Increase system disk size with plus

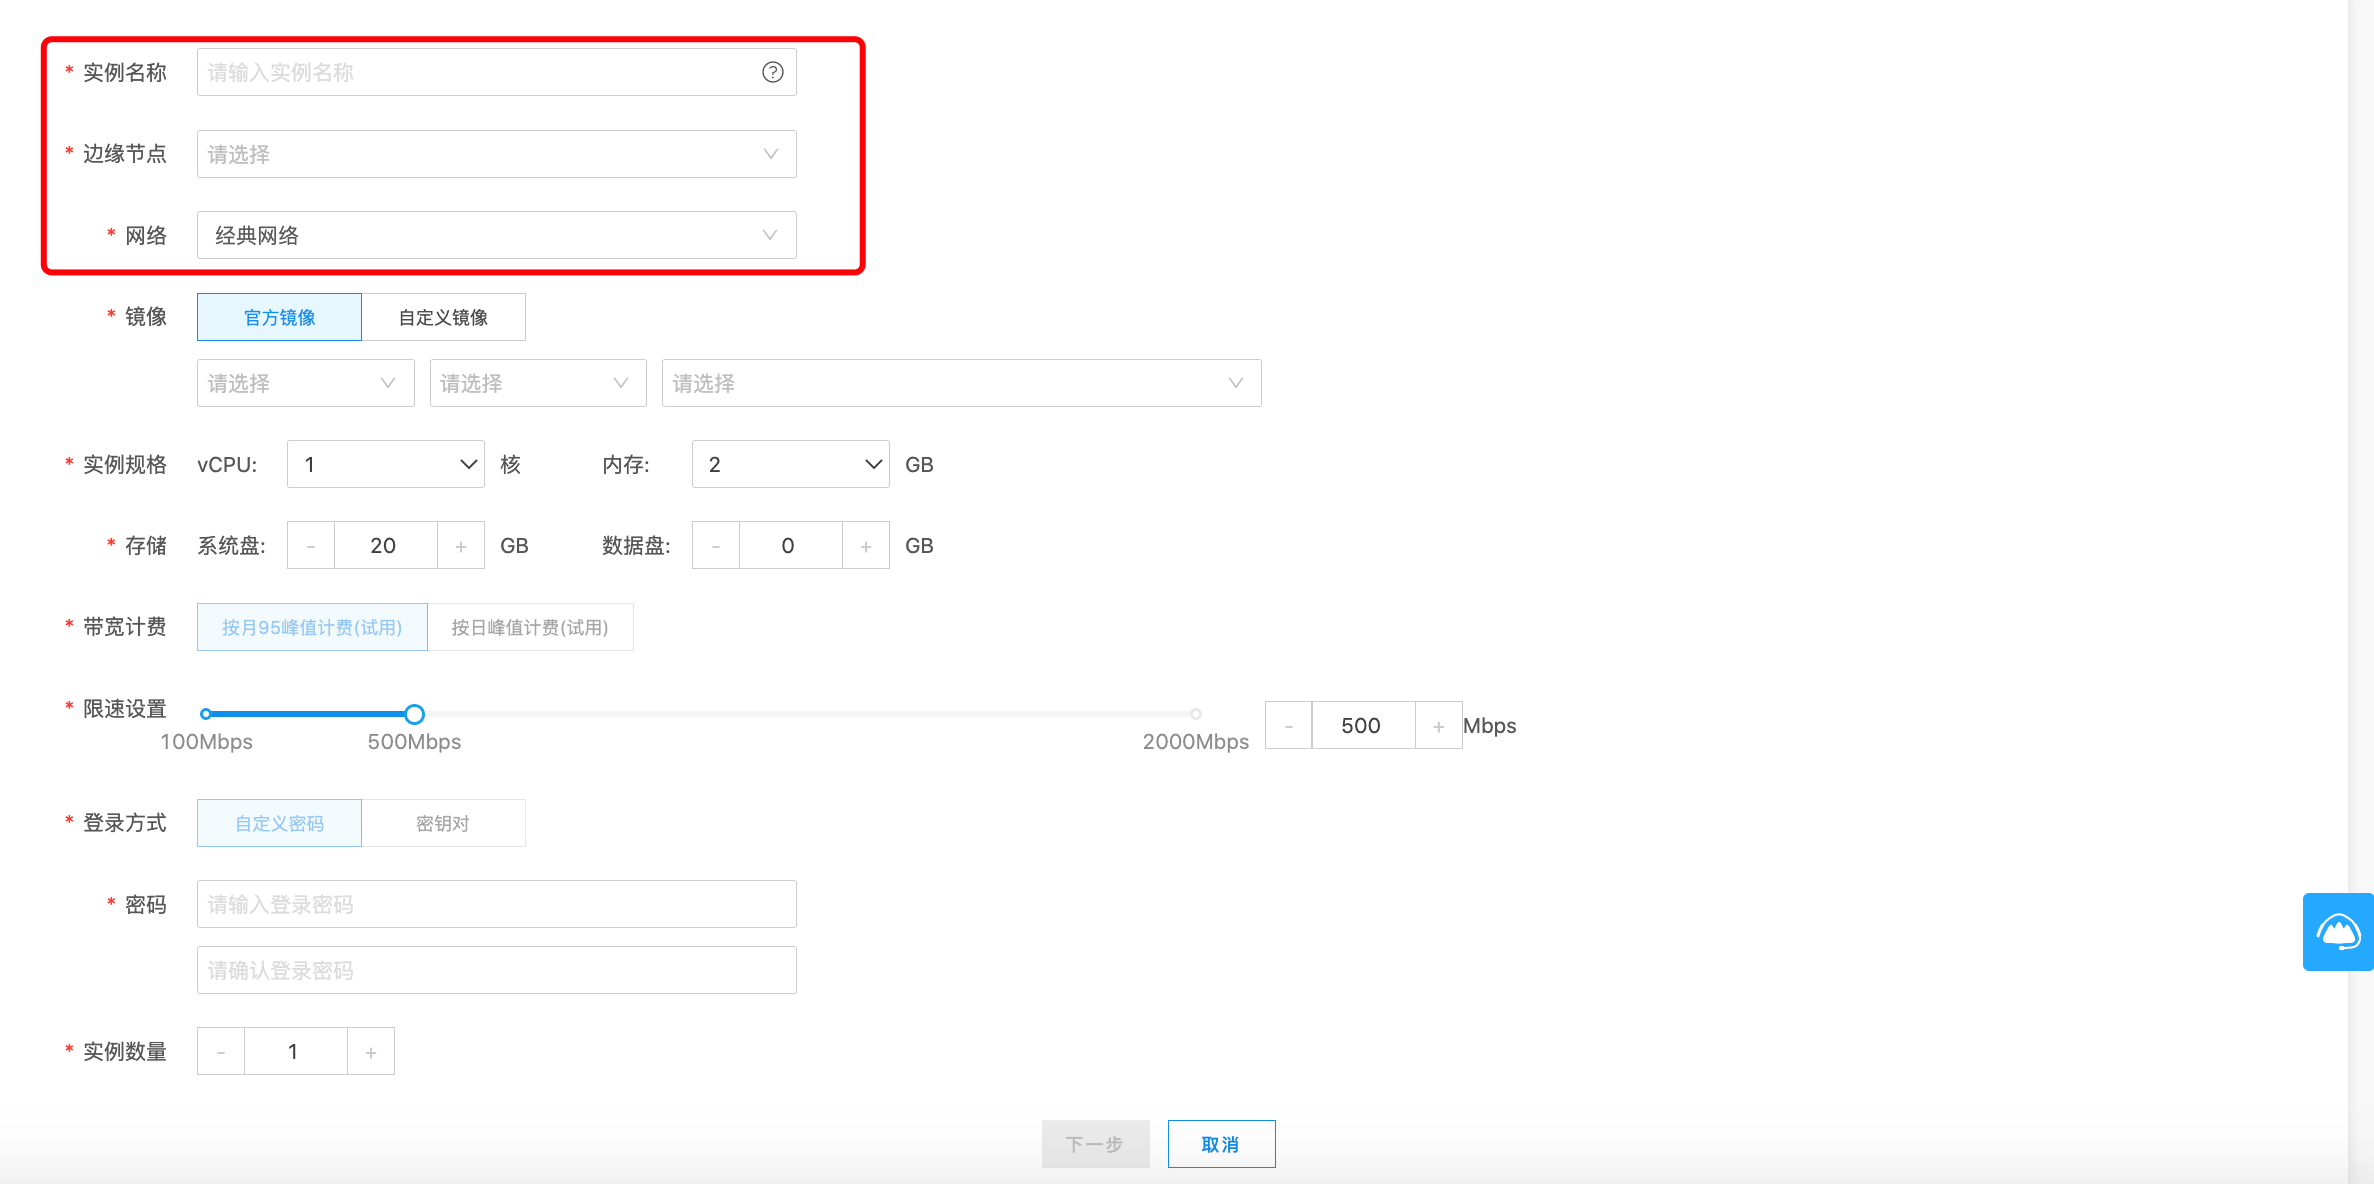(x=461, y=546)
